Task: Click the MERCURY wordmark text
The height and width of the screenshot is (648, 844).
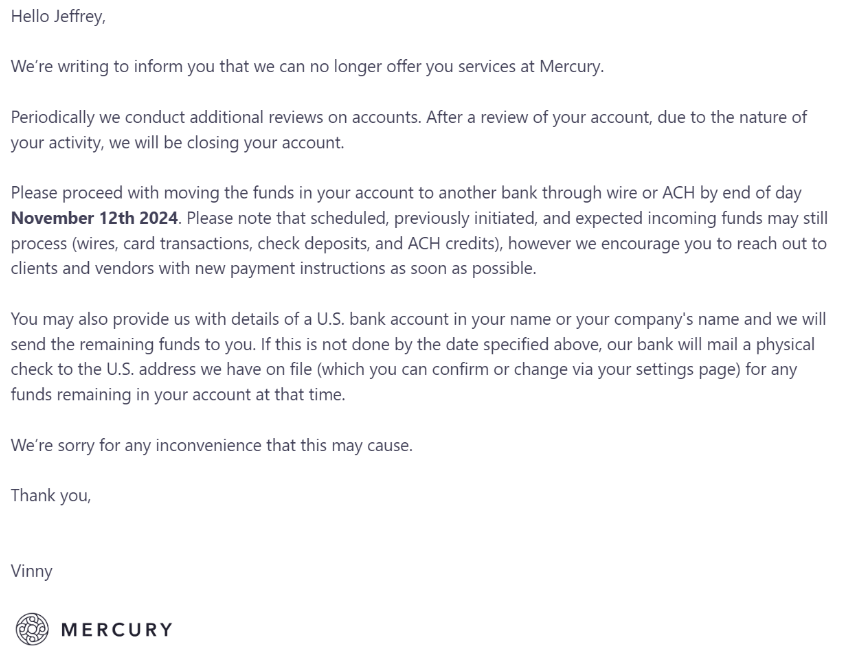Action: [x=117, y=629]
